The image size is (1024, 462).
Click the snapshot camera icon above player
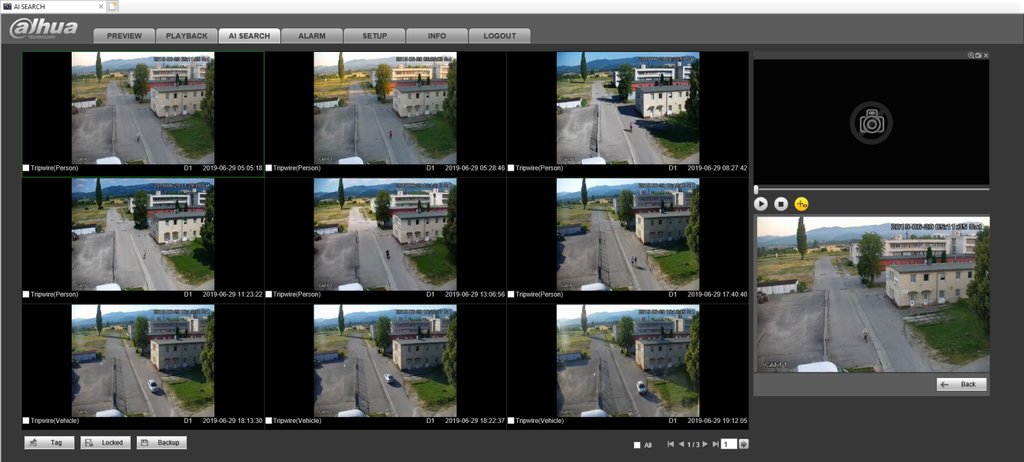pyautogui.click(x=978, y=55)
